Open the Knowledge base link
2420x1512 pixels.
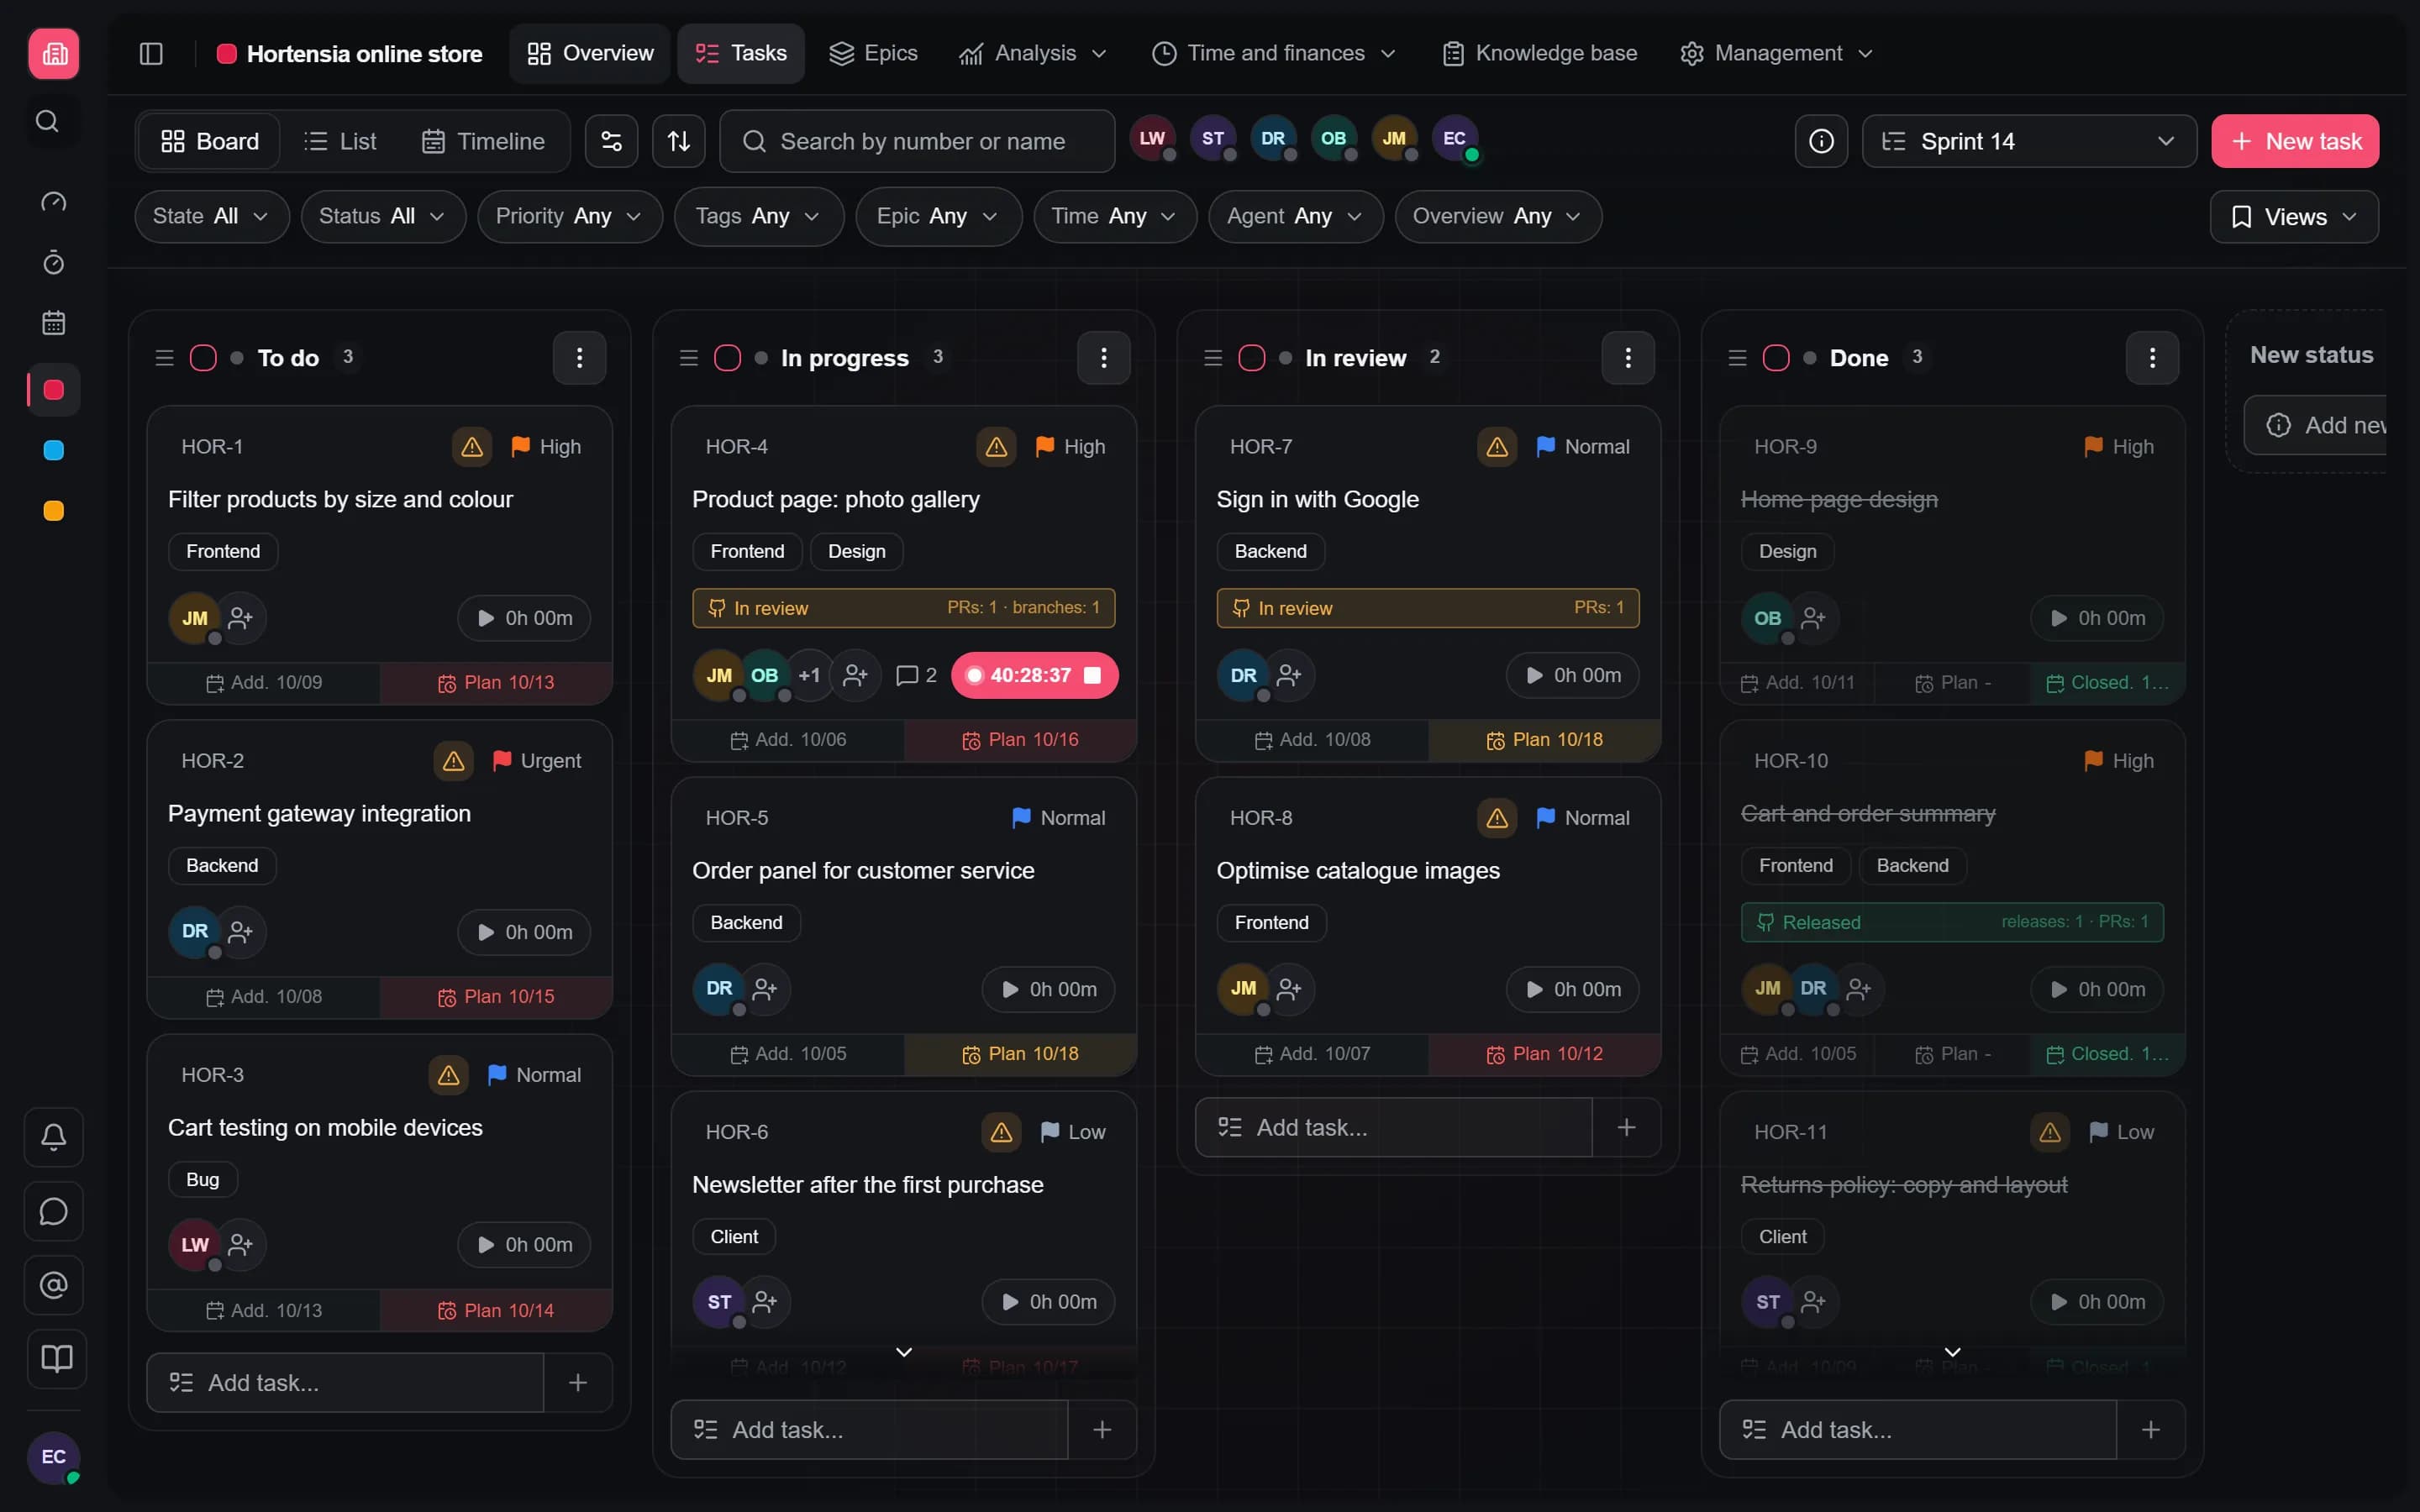(x=1539, y=53)
